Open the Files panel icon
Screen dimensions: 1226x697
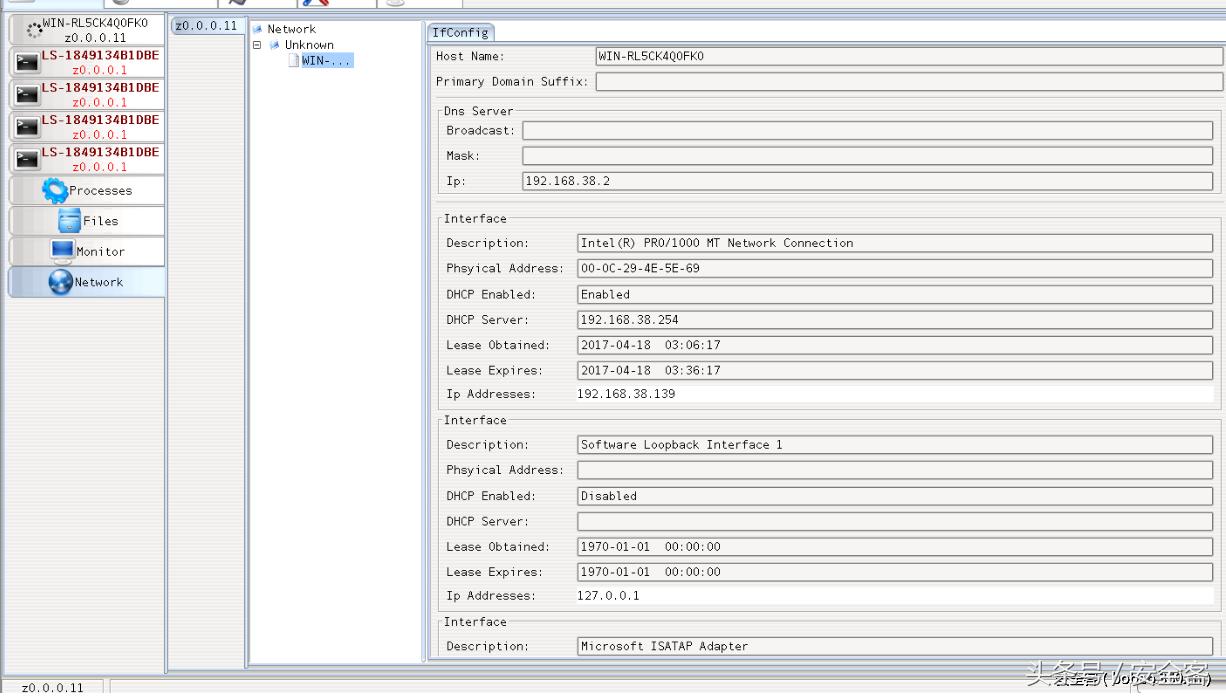(69, 221)
